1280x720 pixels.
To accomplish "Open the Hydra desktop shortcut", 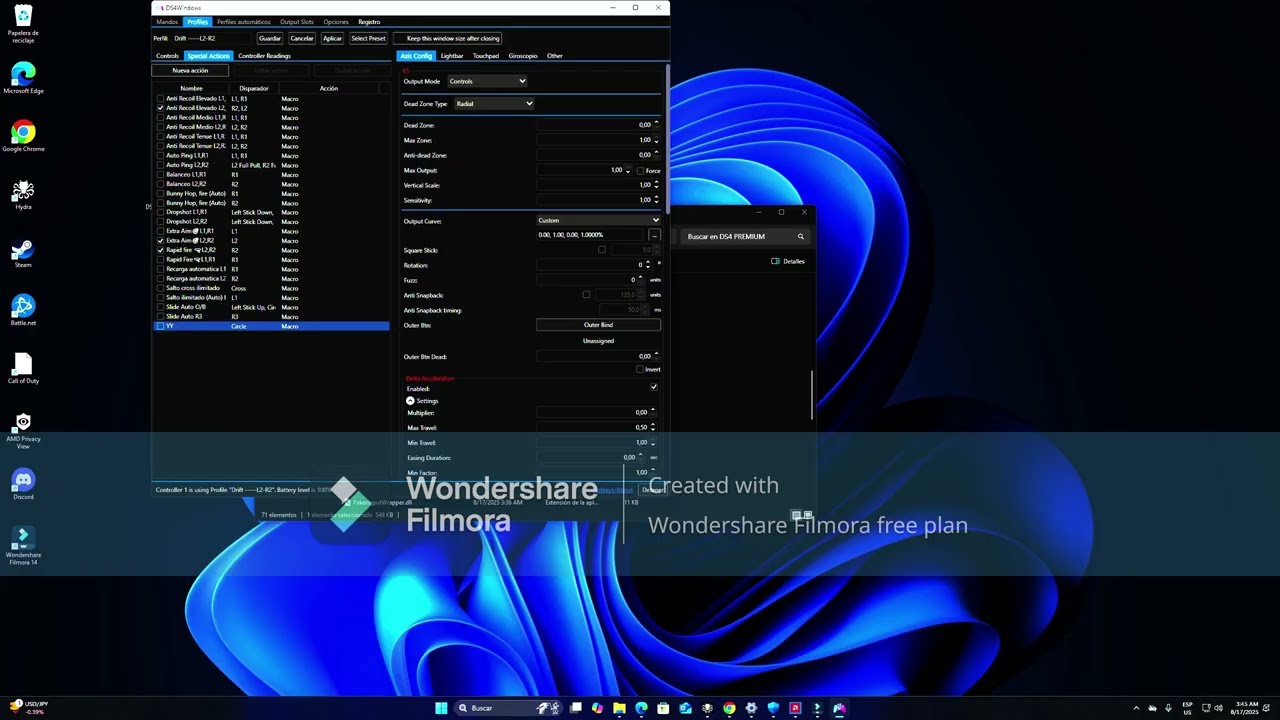I will point(23,195).
